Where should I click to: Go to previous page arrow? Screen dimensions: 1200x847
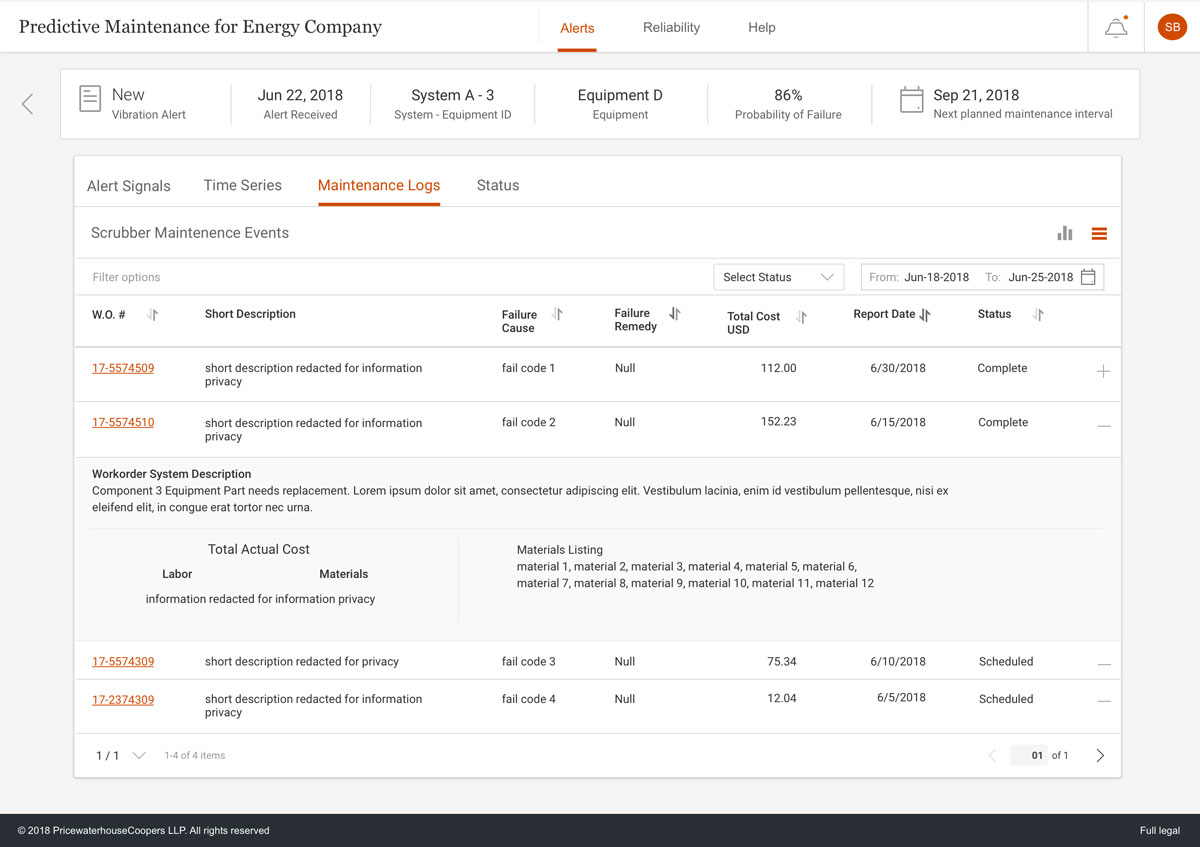coord(992,756)
